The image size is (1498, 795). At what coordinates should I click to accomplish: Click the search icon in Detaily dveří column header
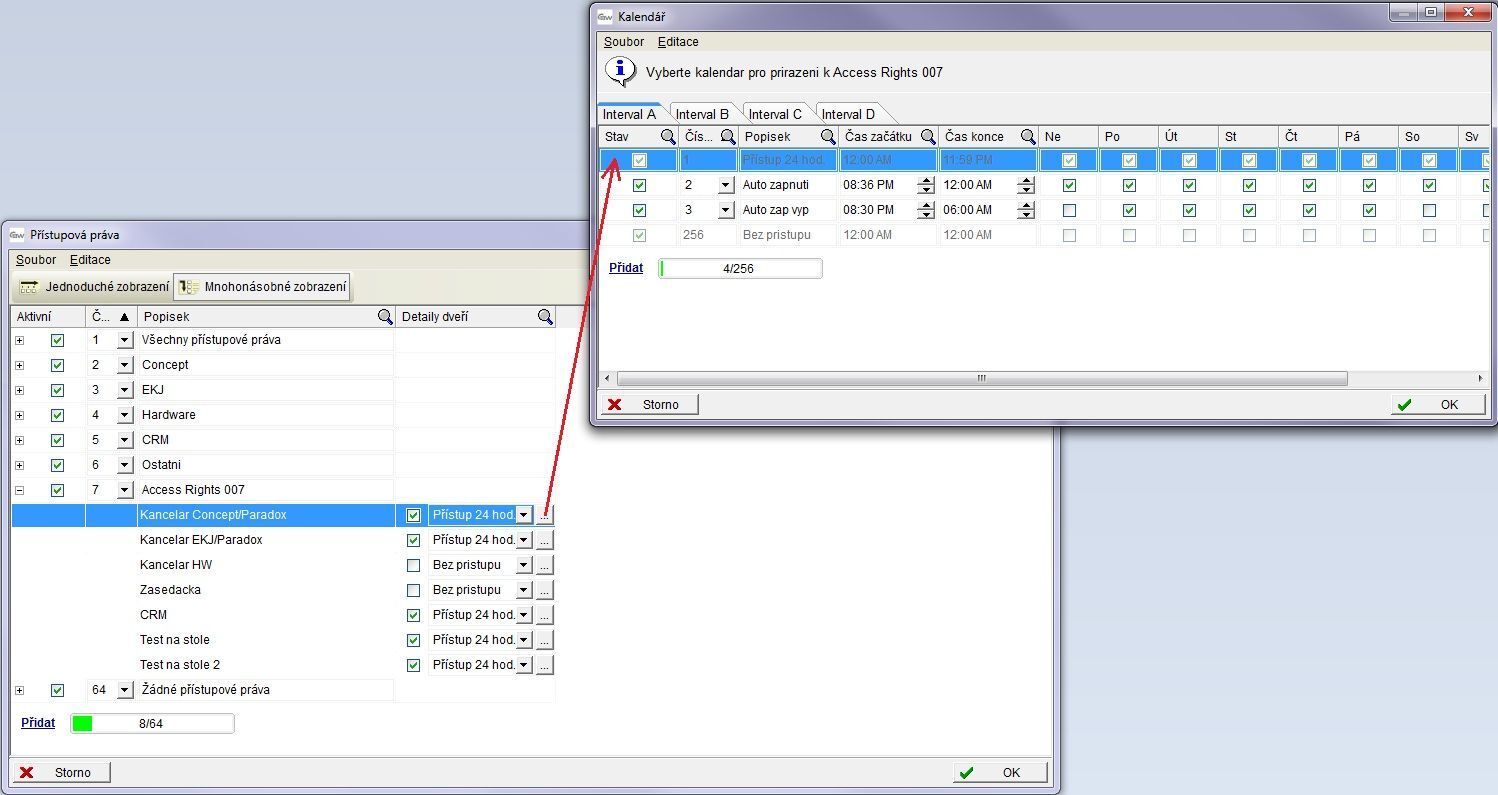coord(545,317)
